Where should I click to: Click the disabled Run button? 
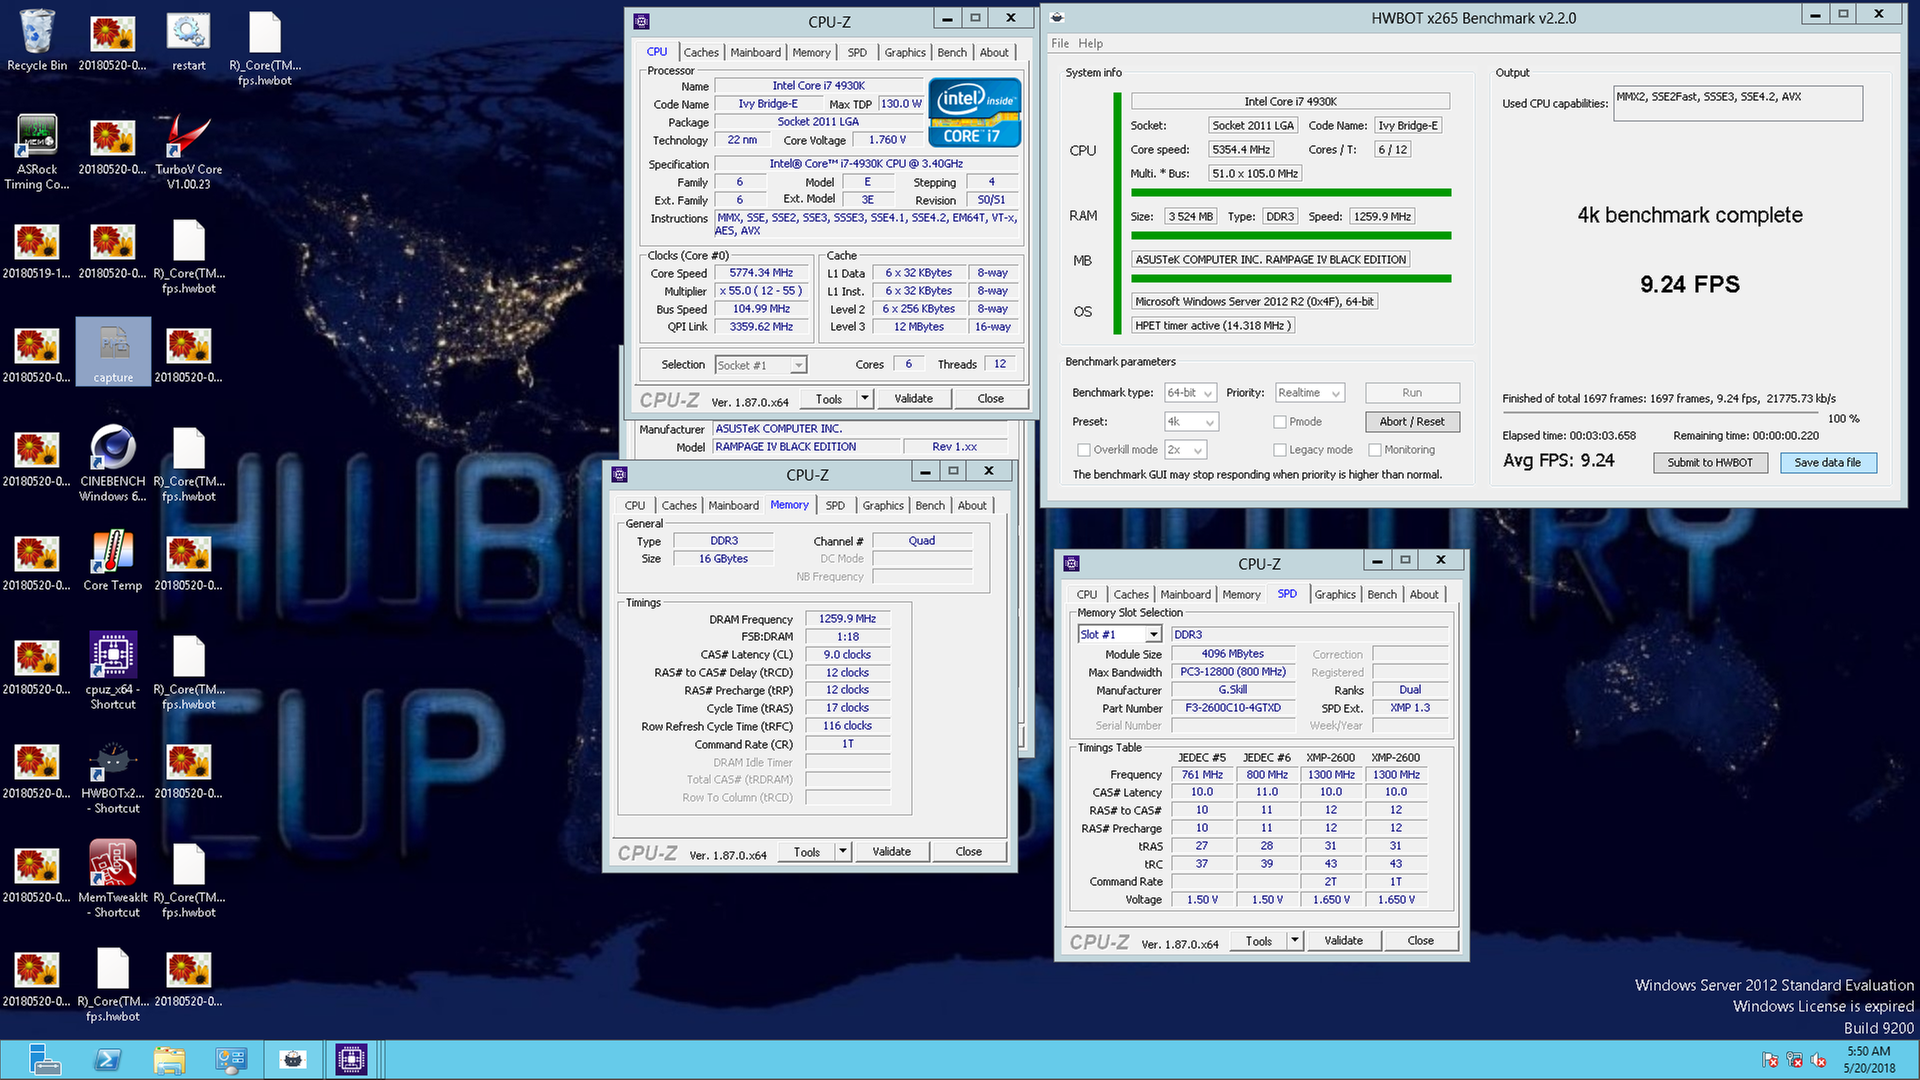[x=1412, y=392]
